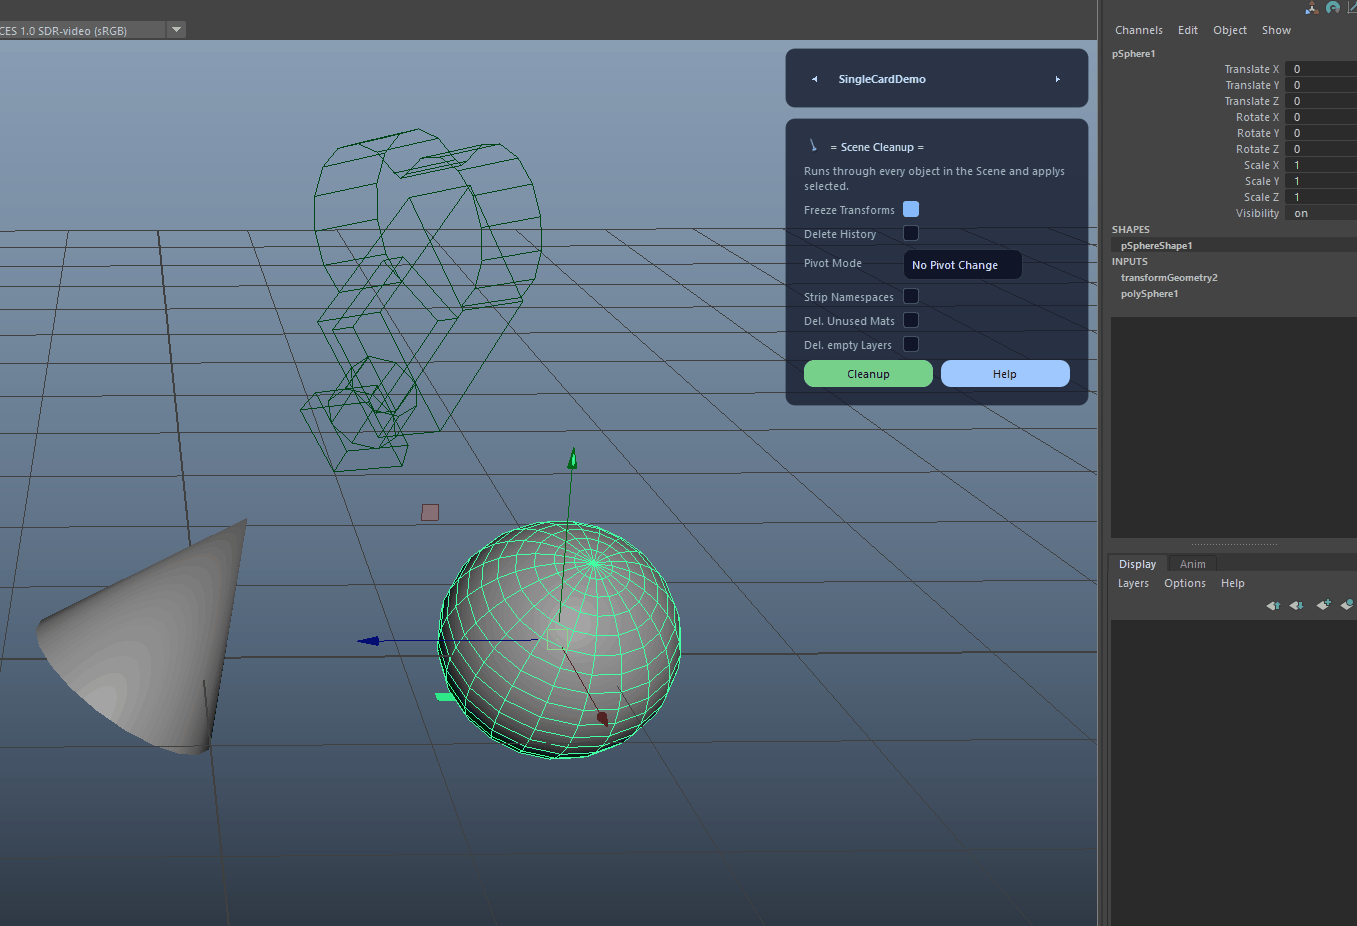1357x926 pixels.
Task: Open the No Pivot Change dropdown
Action: tap(963, 265)
